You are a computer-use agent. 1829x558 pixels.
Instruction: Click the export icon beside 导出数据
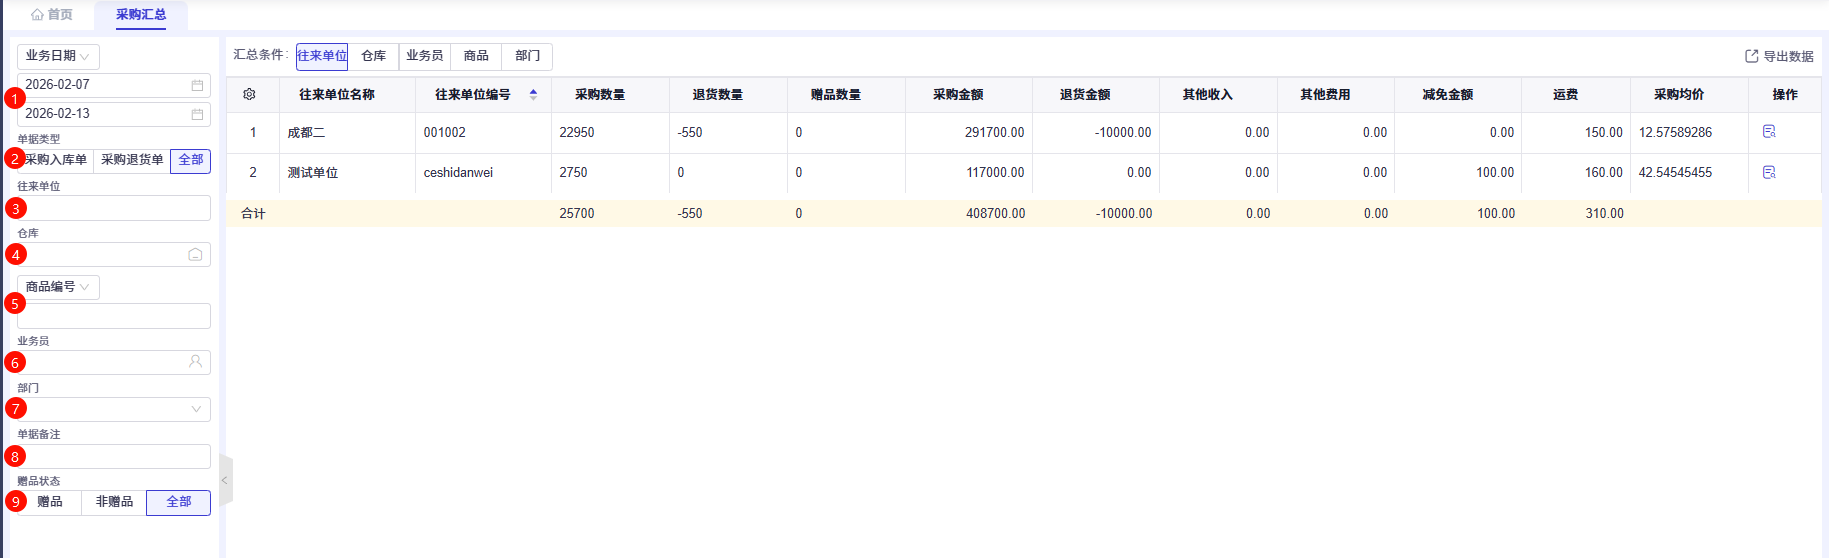coord(1752,56)
